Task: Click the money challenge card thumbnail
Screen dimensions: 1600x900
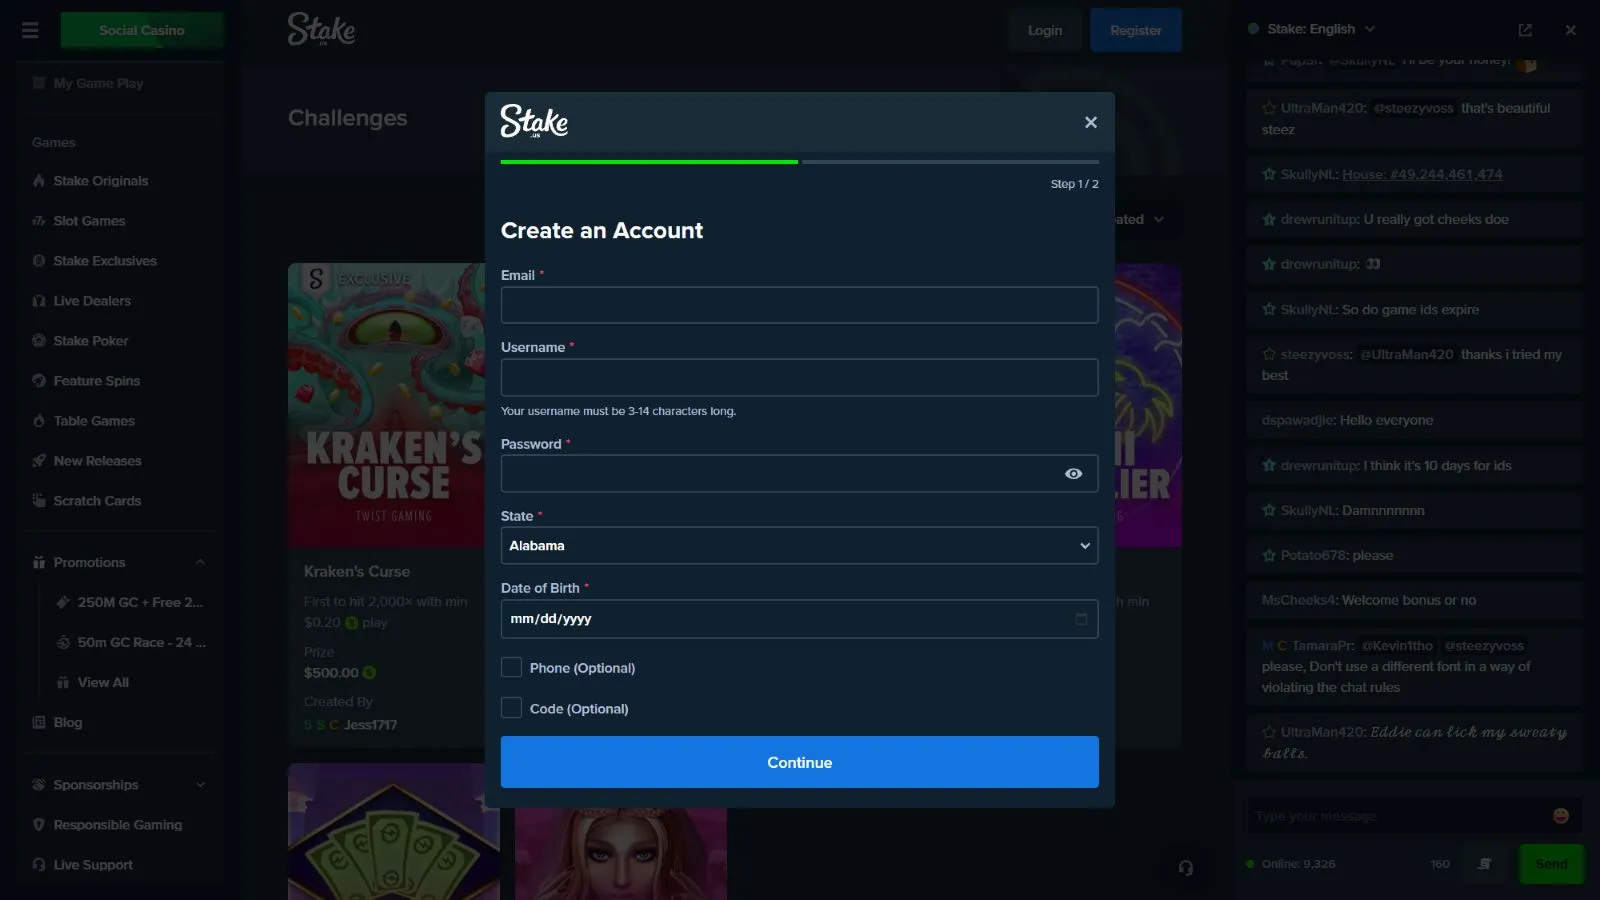Action: click(394, 832)
